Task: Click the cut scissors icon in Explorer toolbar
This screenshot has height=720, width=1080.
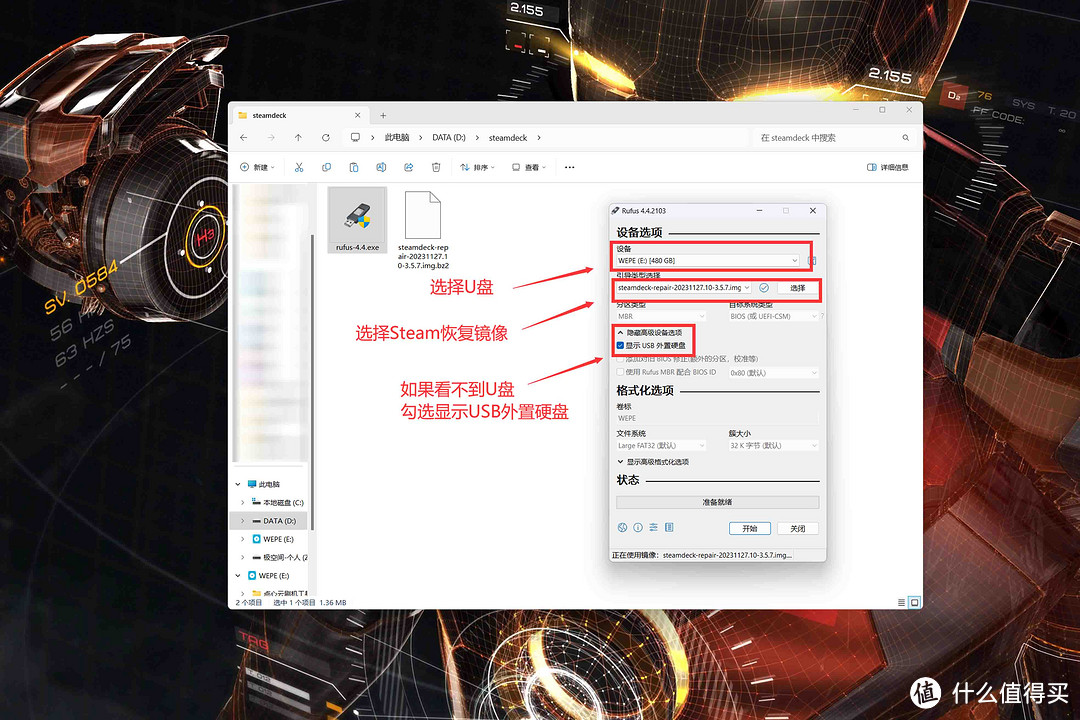Action: point(298,167)
